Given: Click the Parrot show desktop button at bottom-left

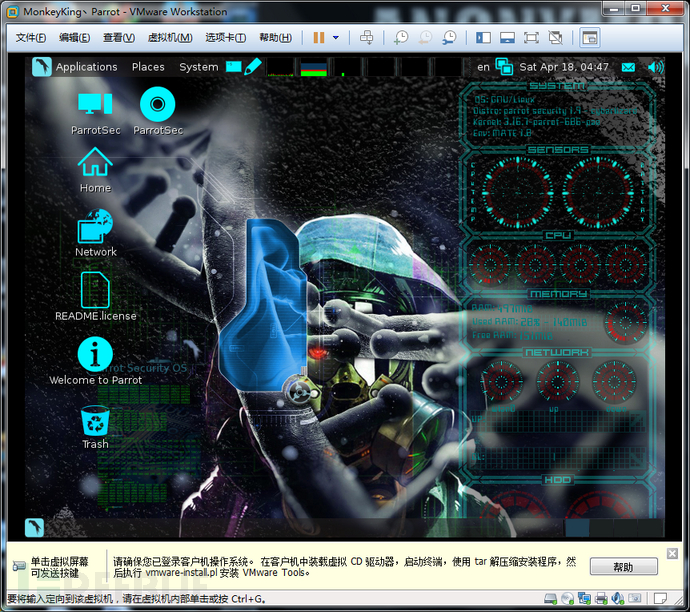Looking at the screenshot, I should [x=34, y=527].
